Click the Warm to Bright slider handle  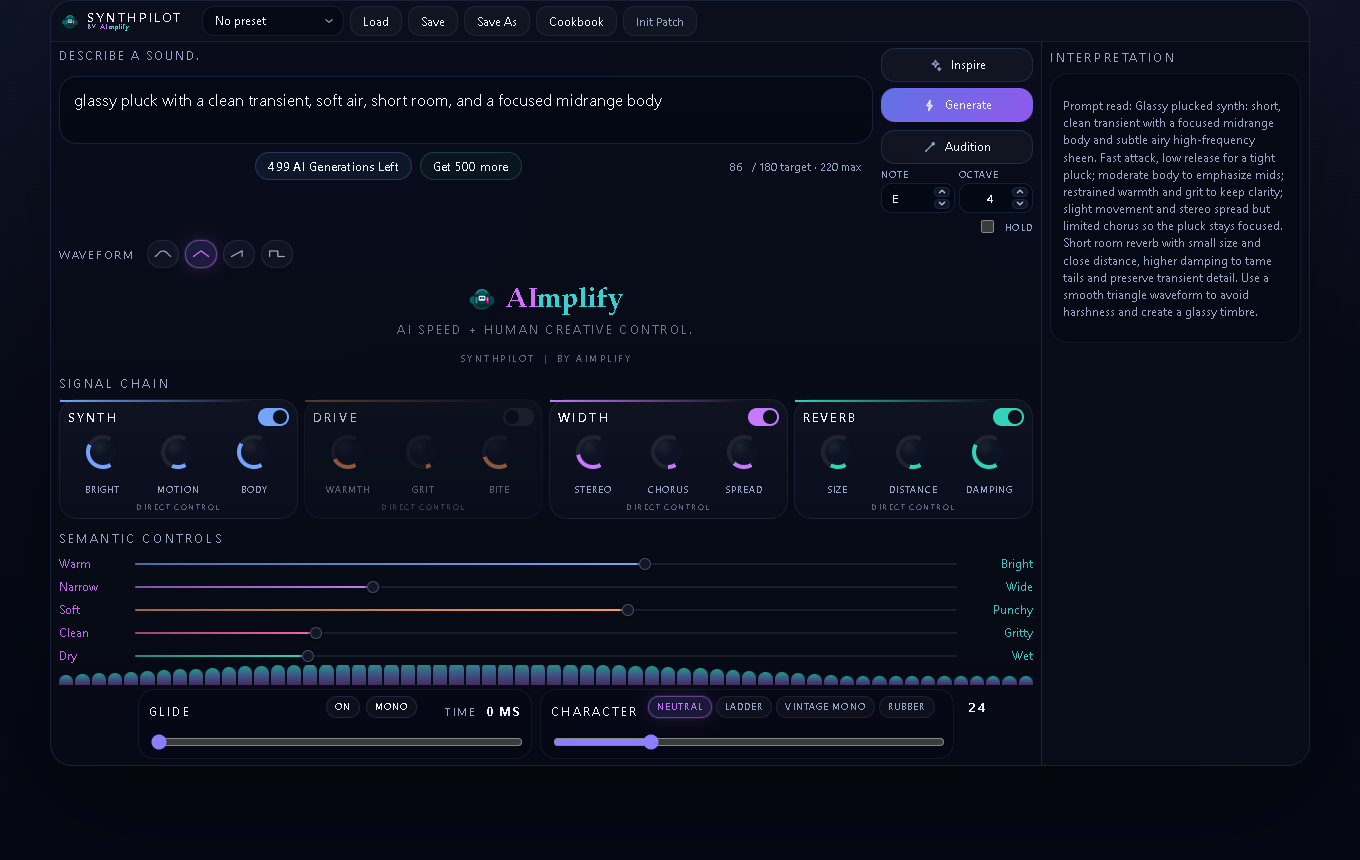[x=645, y=564]
